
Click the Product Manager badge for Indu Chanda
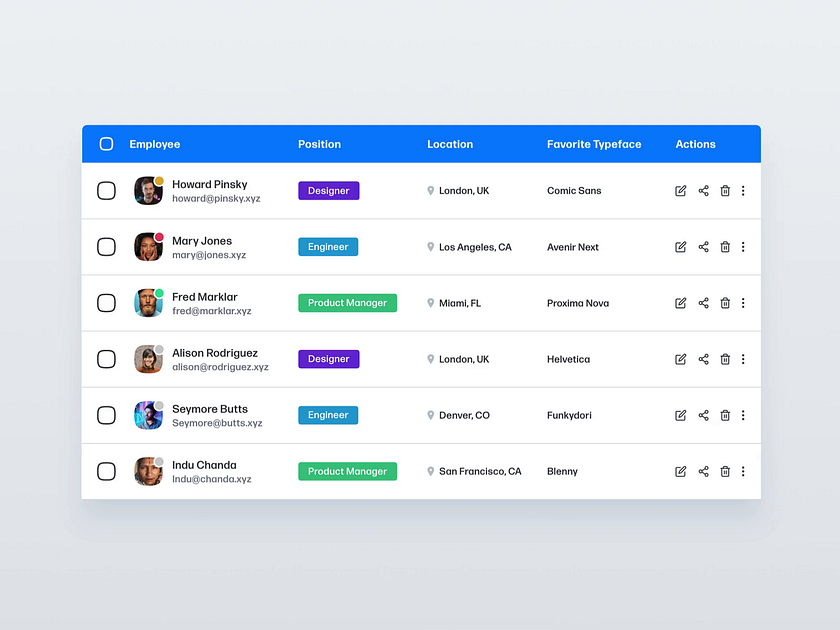coord(347,471)
